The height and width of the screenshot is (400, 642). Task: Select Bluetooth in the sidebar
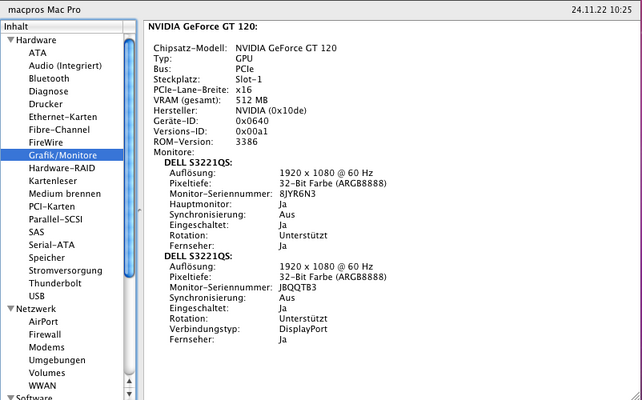click(49, 79)
